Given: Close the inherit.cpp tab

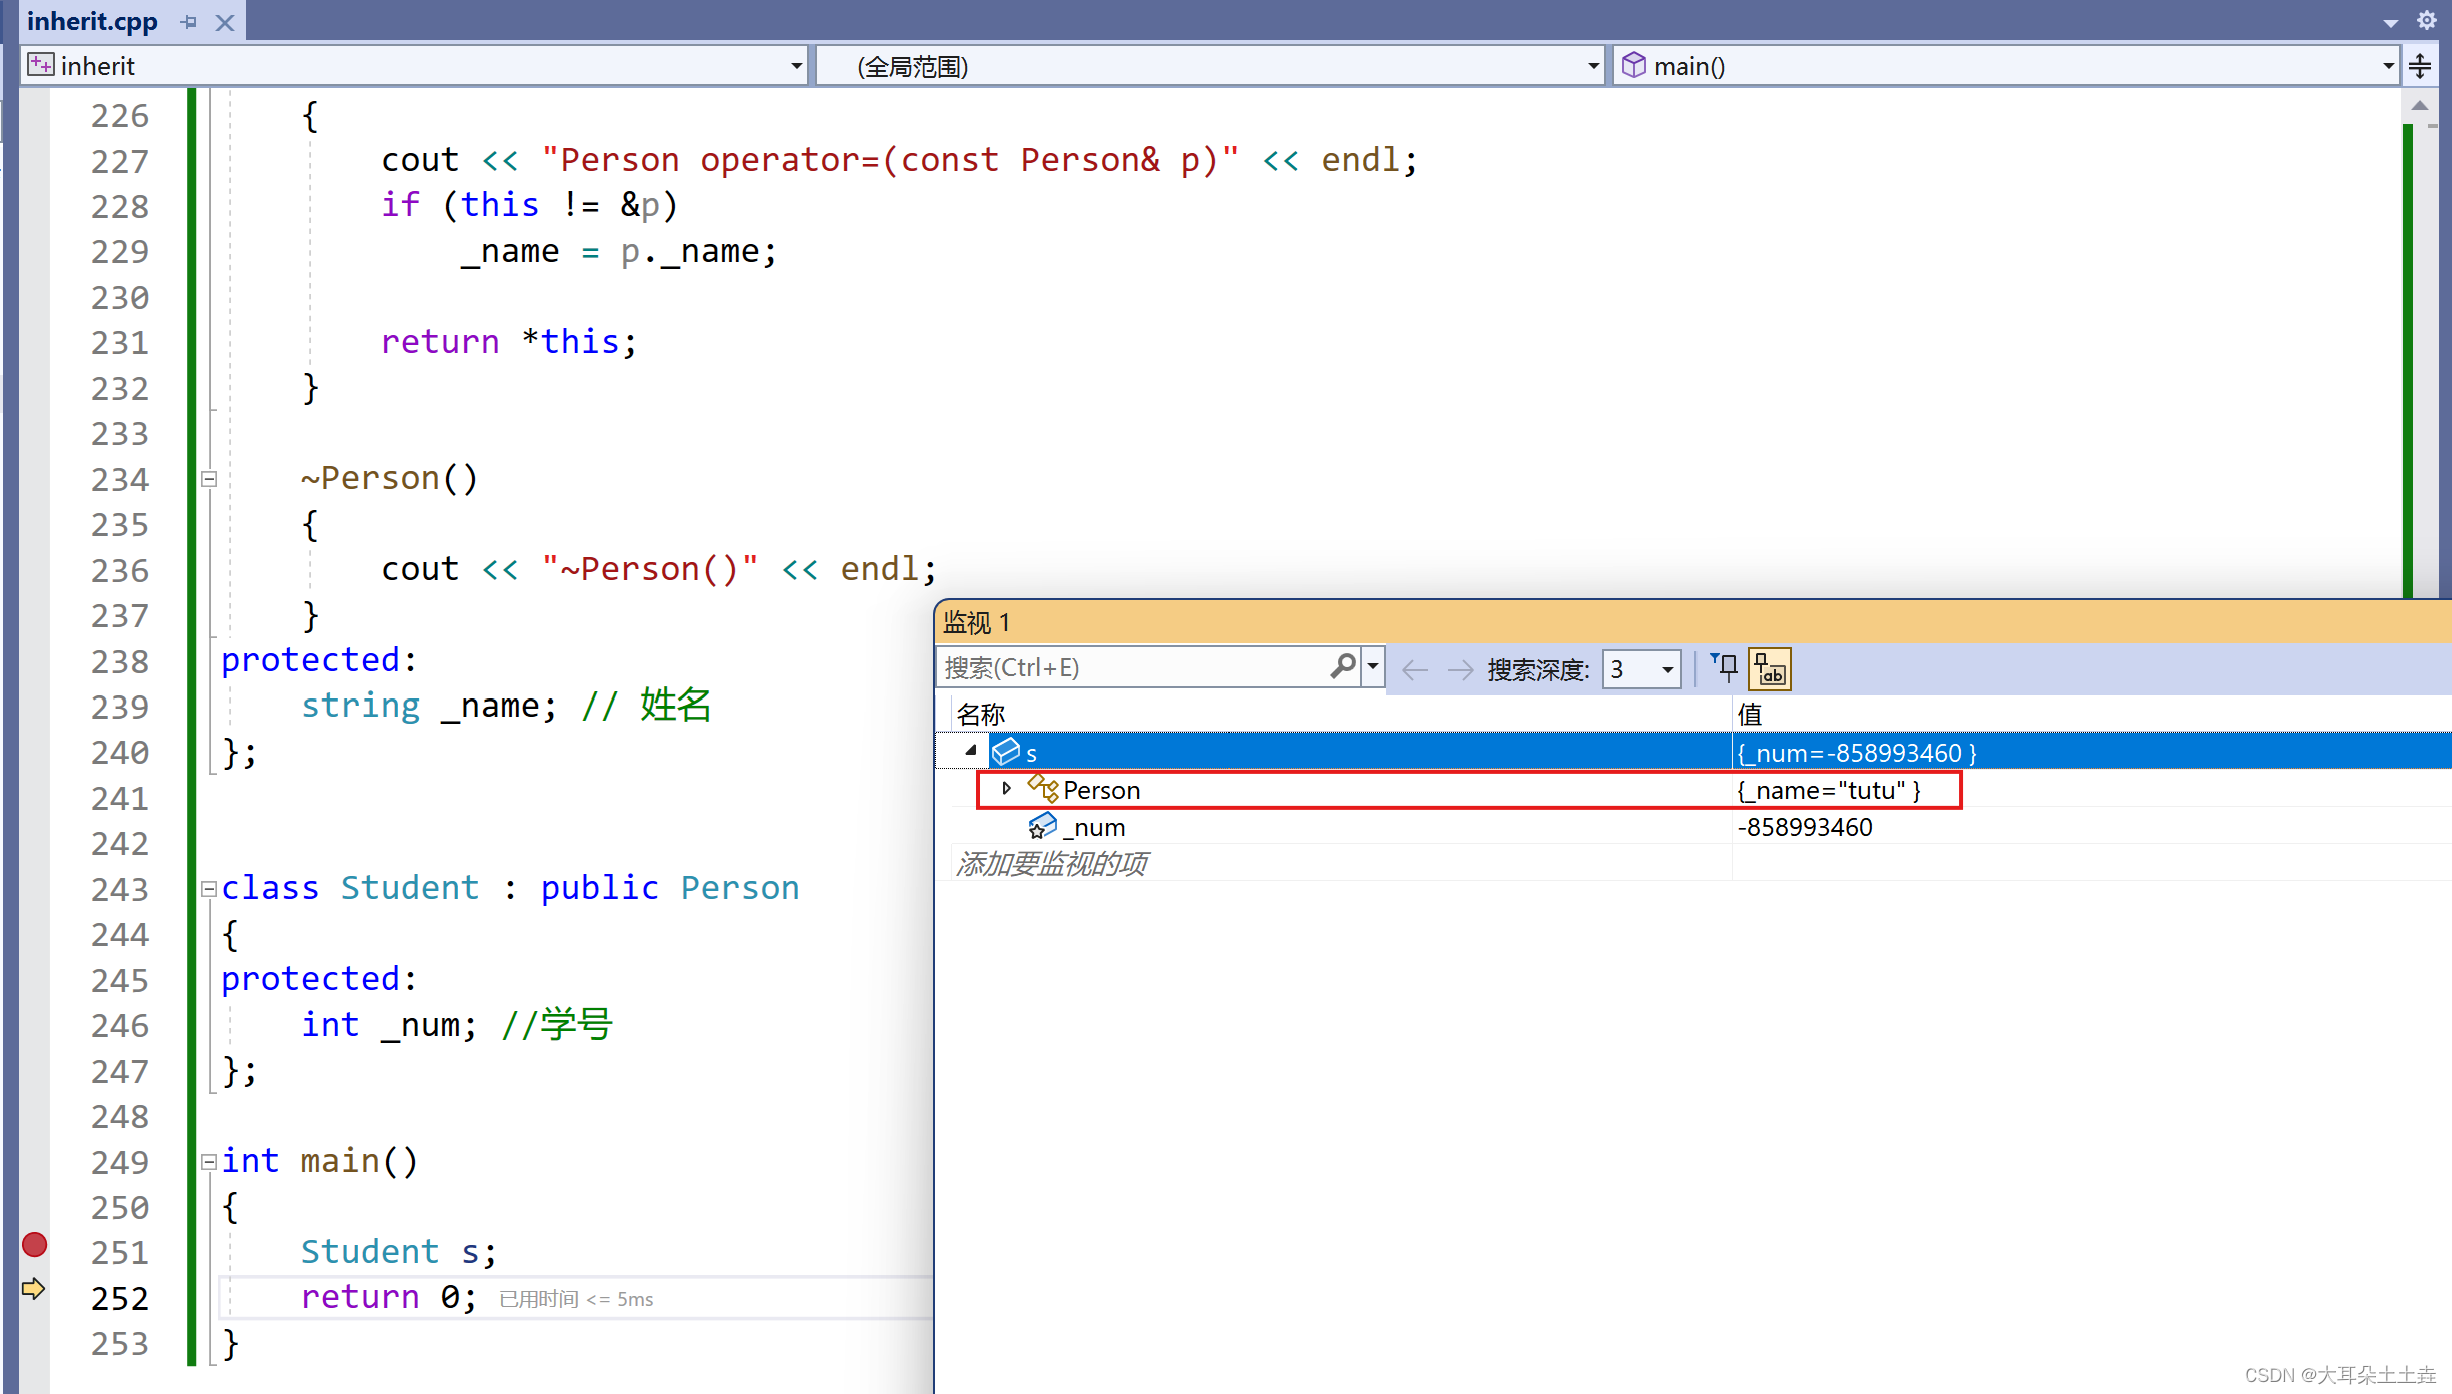Looking at the screenshot, I should coord(225,22).
